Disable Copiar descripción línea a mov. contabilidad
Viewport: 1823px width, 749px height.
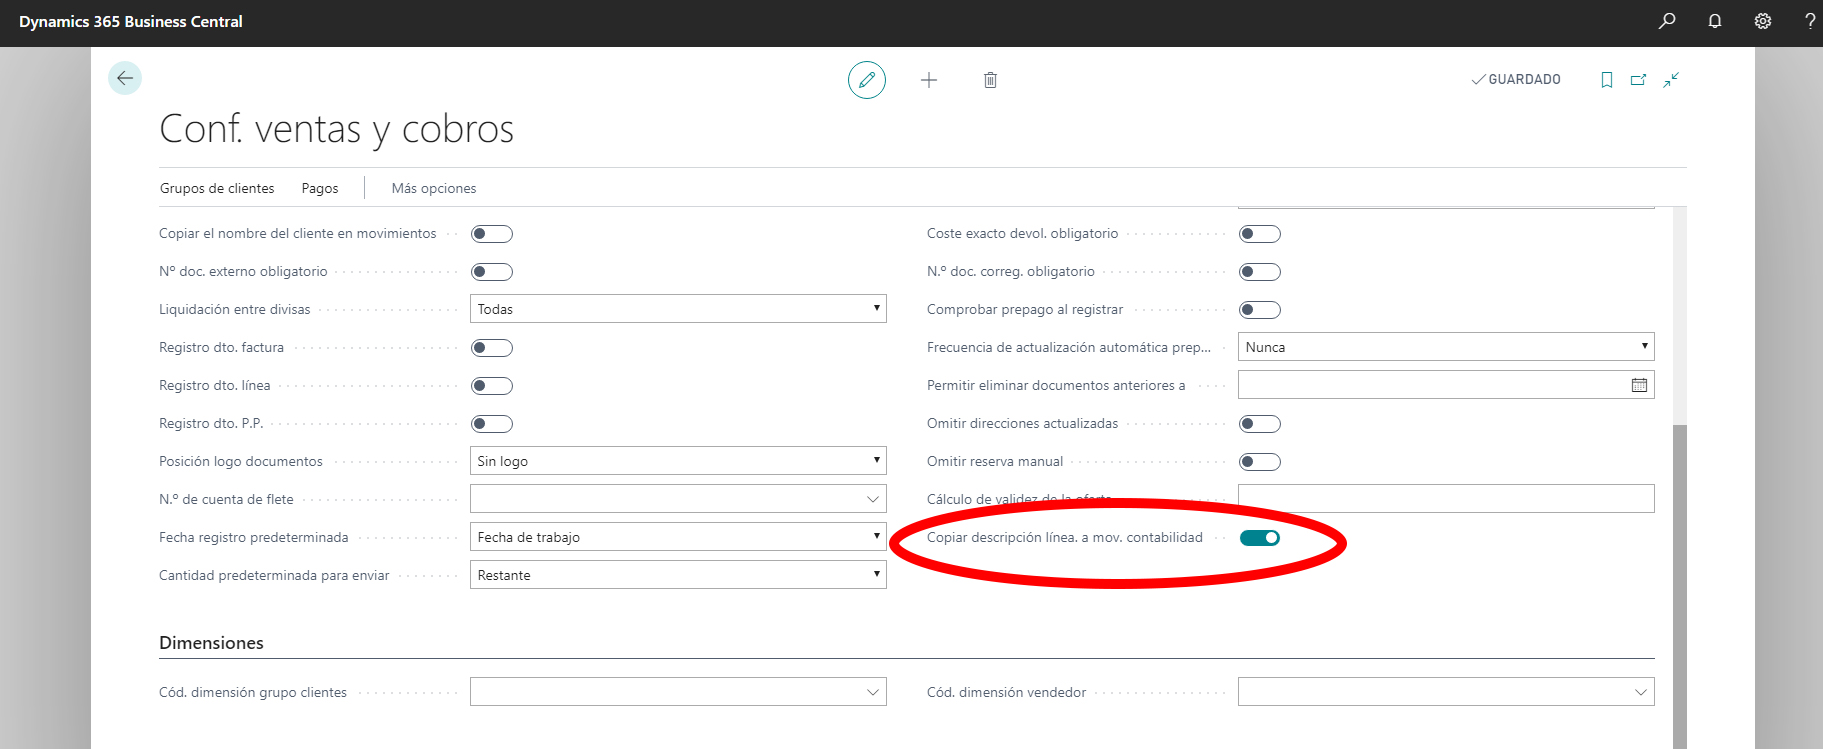[x=1260, y=538]
